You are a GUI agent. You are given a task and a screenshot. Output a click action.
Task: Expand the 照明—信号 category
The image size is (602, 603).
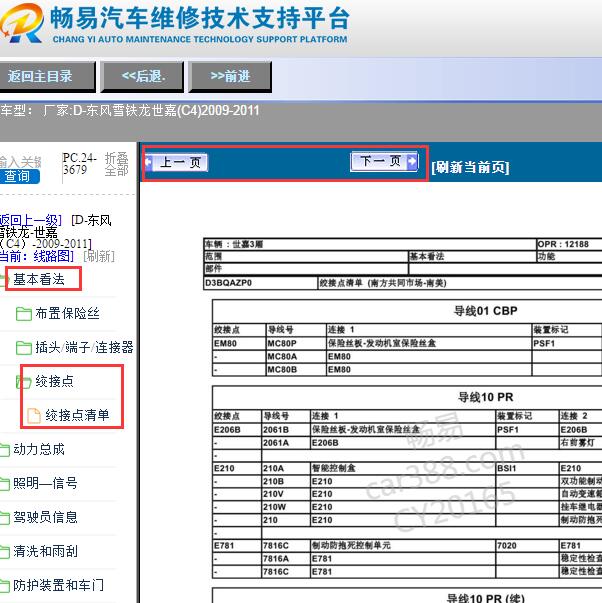(45, 483)
